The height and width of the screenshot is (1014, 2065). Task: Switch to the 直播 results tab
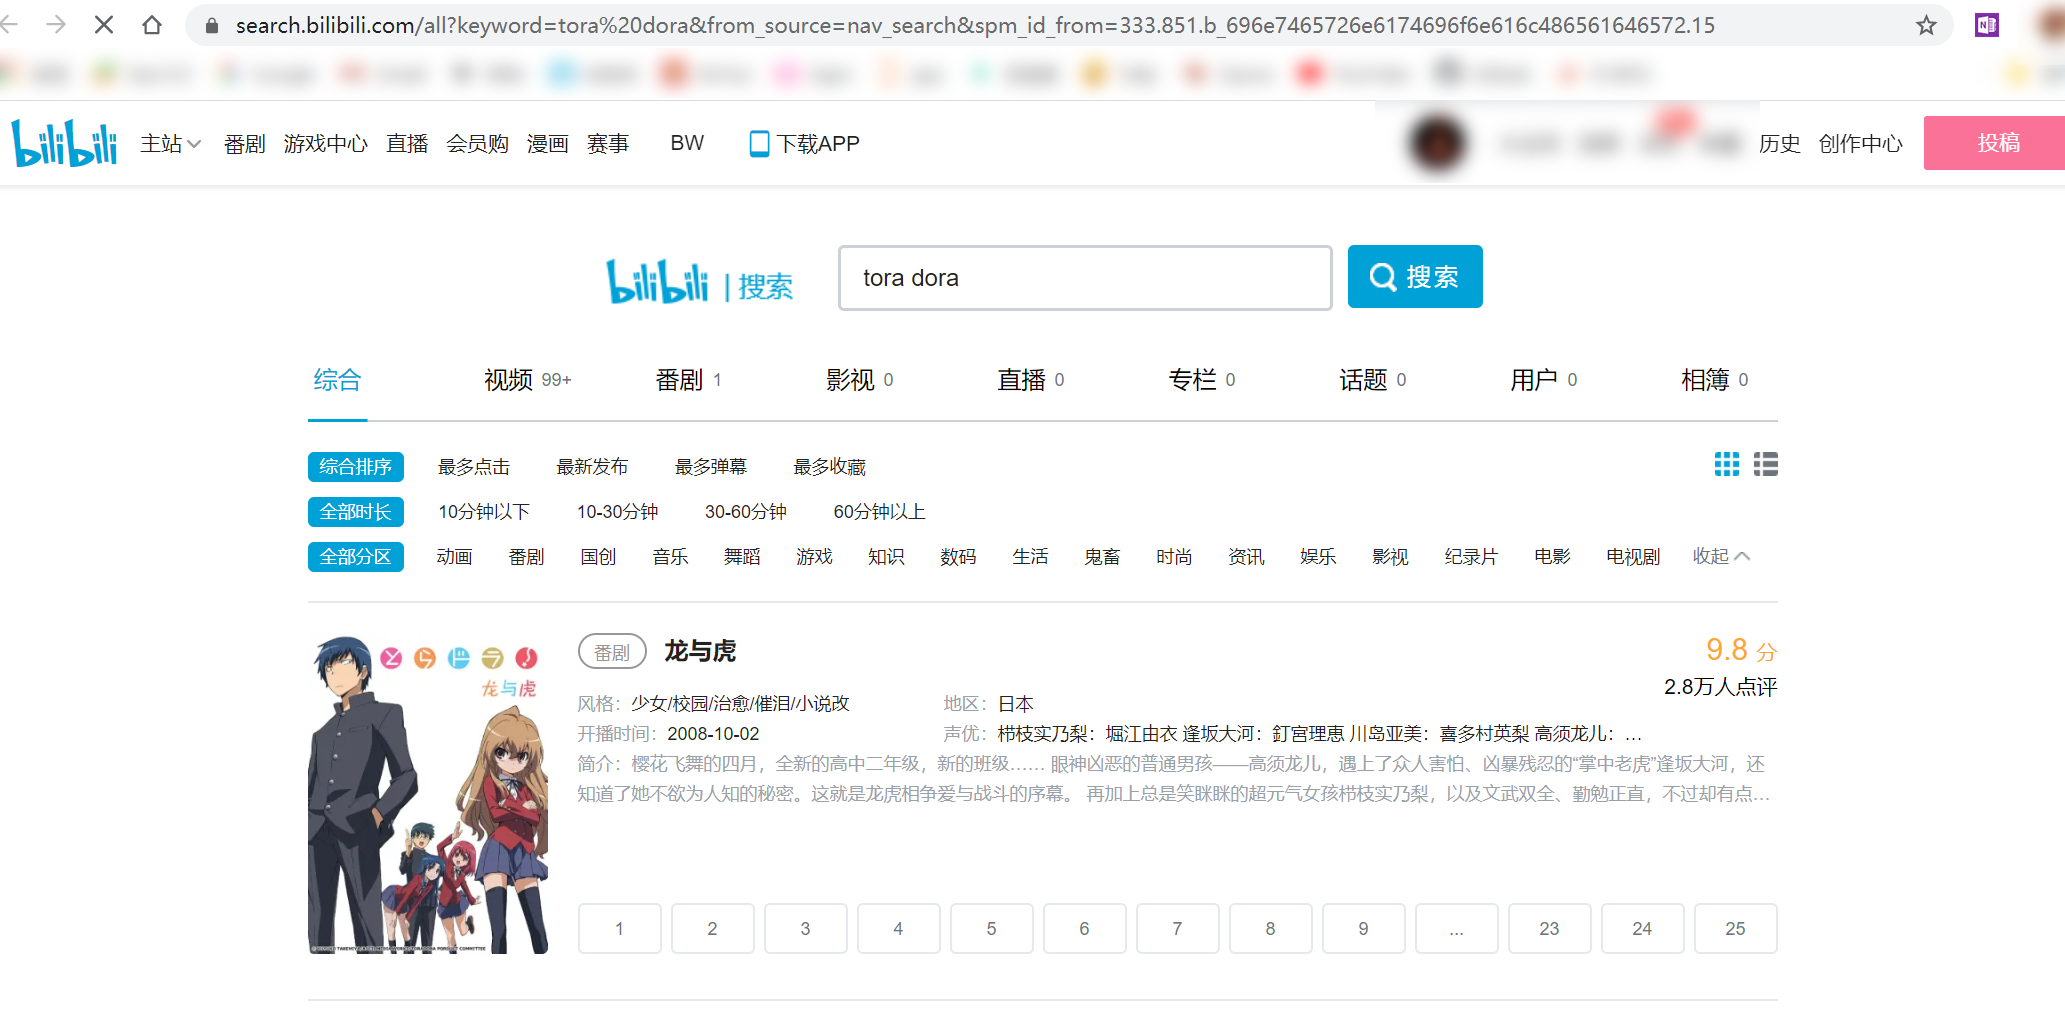[x=1030, y=380]
